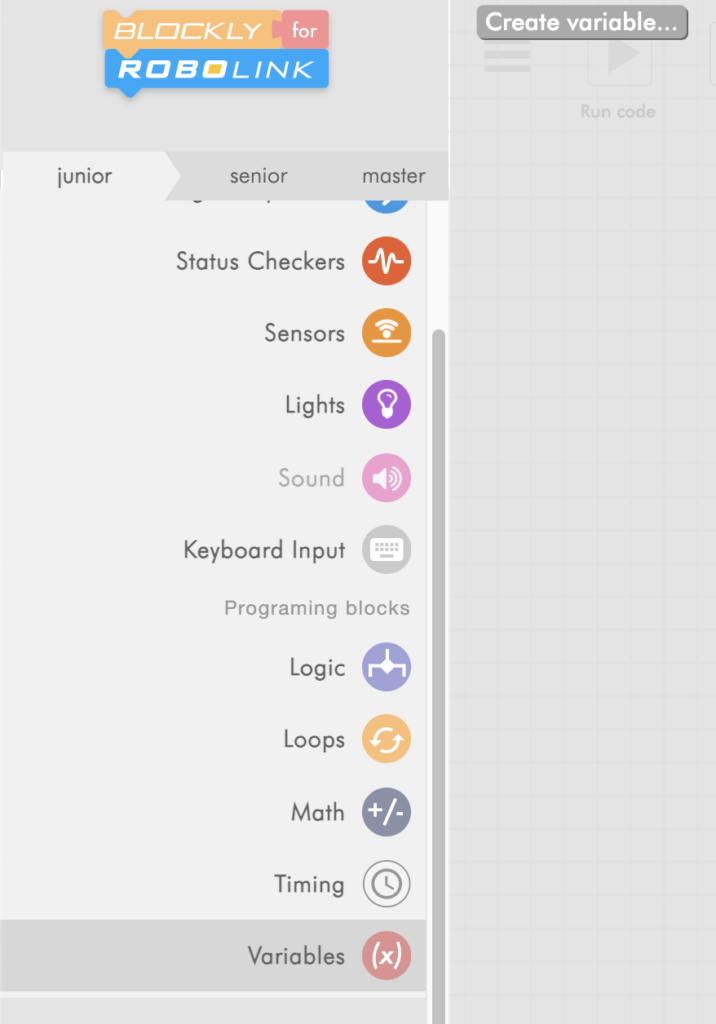The height and width of the screenshot is (1024, 716).
Task: Click the Run code play button
Action: (x=619, y=56)
